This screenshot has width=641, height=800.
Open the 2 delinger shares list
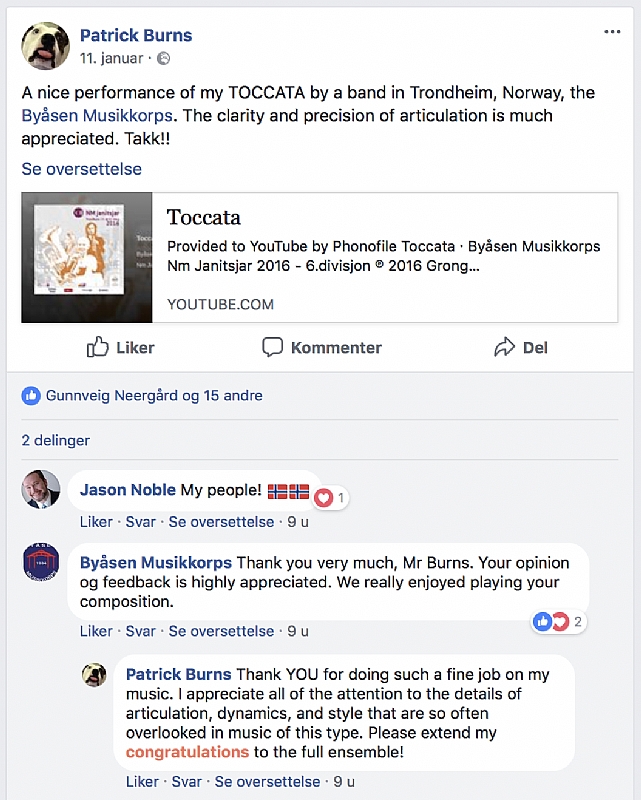pyautogui.click(x=56, y=440)
